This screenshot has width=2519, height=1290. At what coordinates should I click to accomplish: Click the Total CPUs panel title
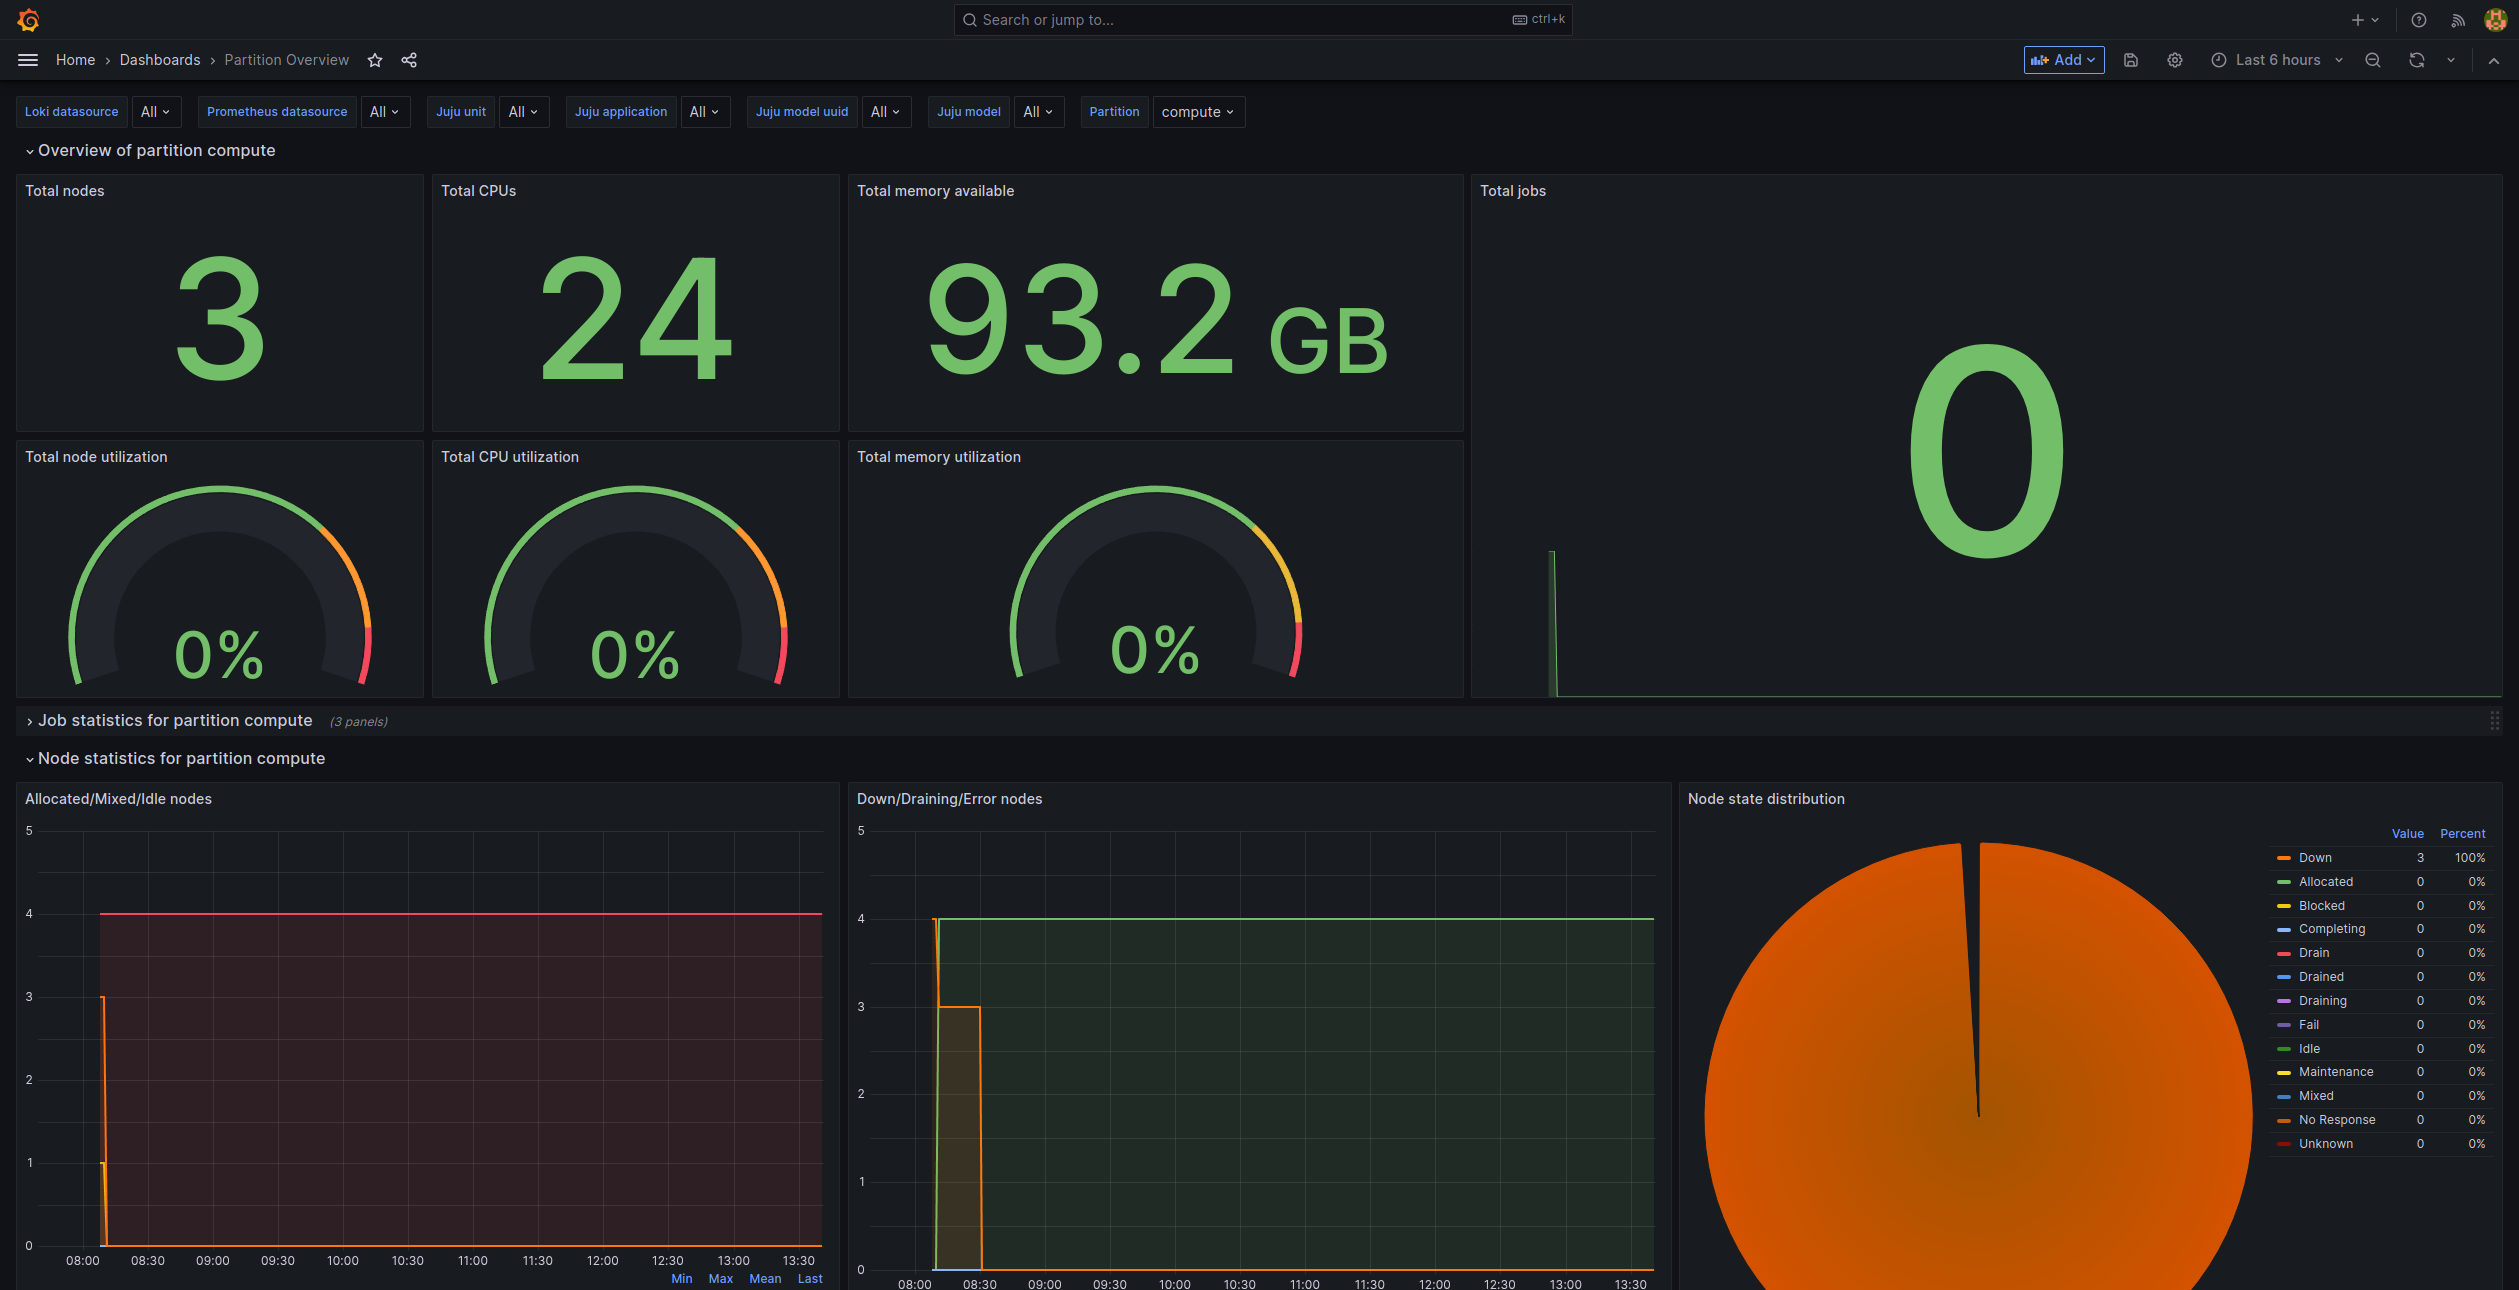coord(478,191)
